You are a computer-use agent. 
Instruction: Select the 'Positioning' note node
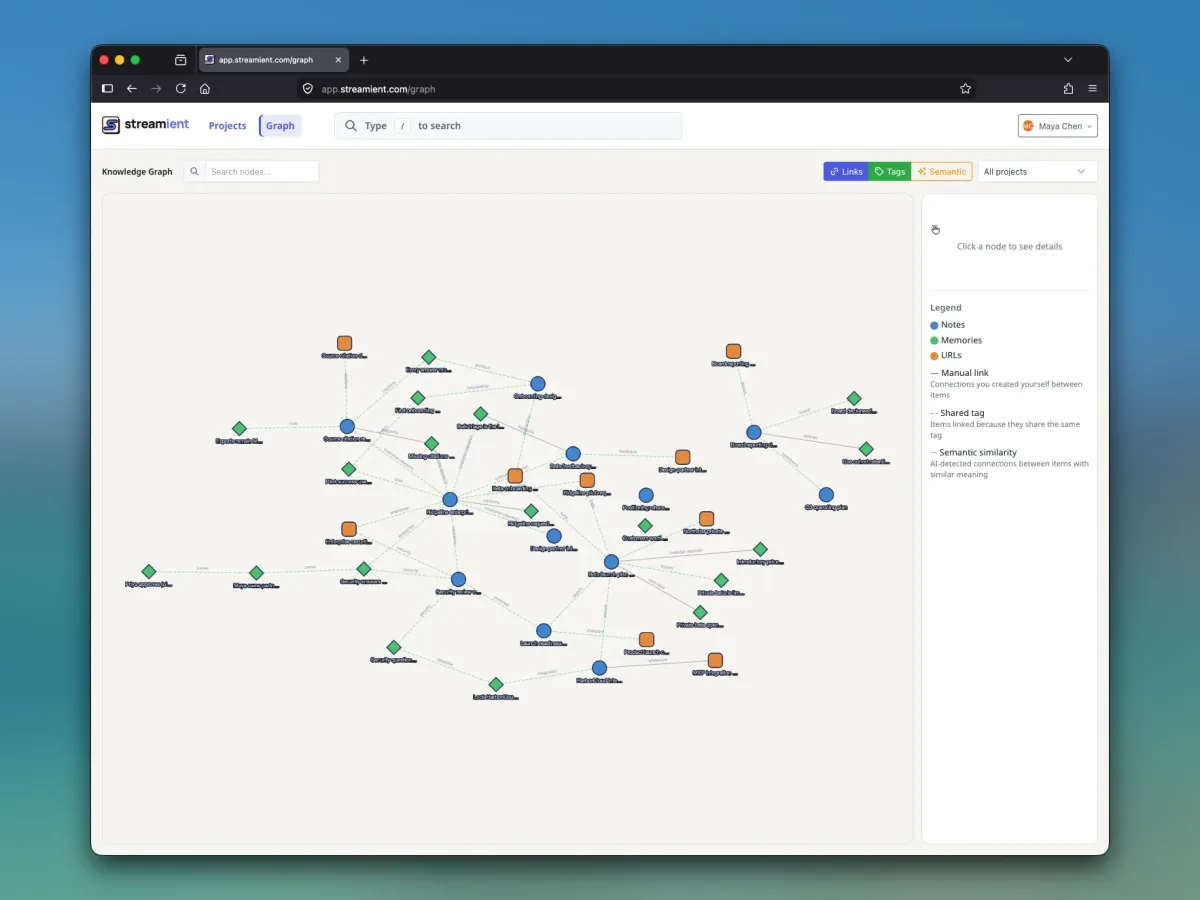[x=646, y=495]
